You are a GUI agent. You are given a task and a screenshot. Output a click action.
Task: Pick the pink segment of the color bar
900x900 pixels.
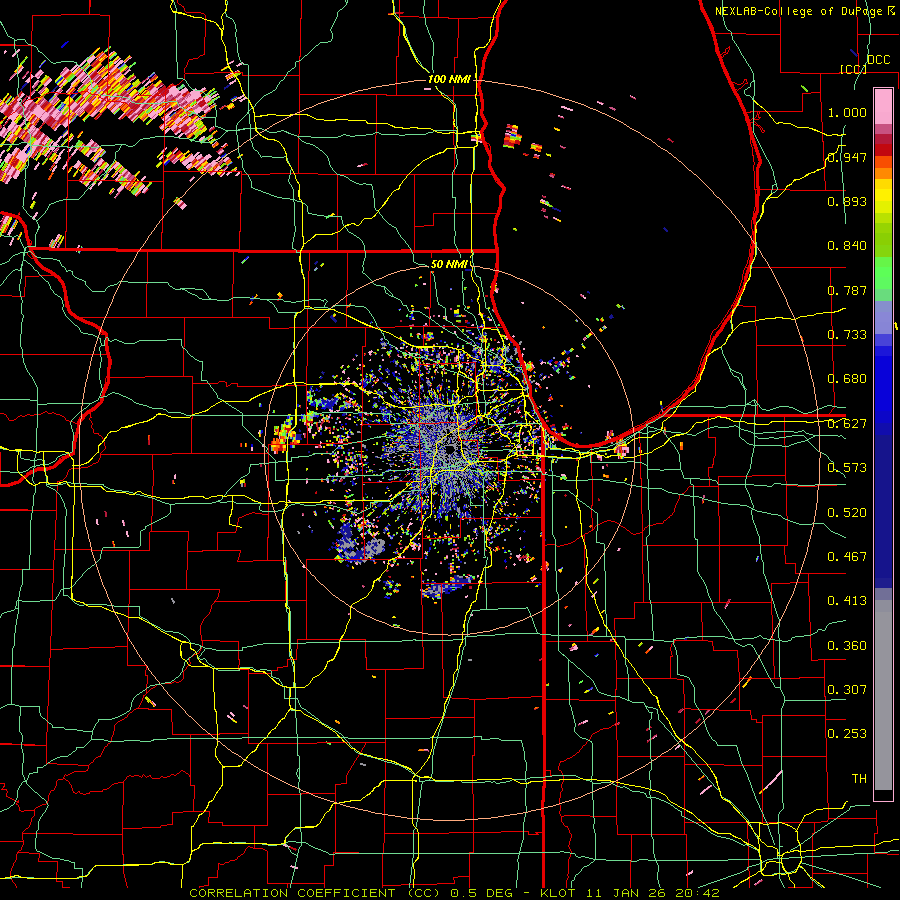tap(883, 106)
